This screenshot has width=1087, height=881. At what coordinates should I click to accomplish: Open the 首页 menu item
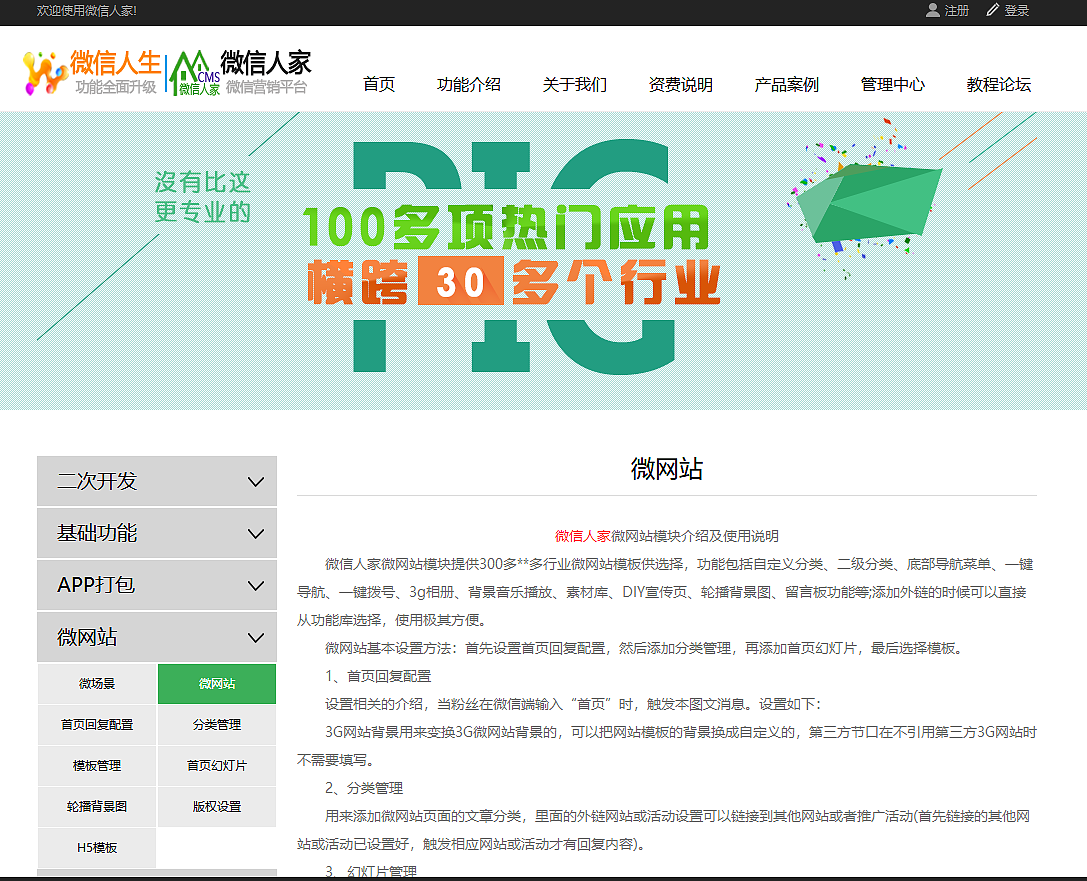coord(378,85)
